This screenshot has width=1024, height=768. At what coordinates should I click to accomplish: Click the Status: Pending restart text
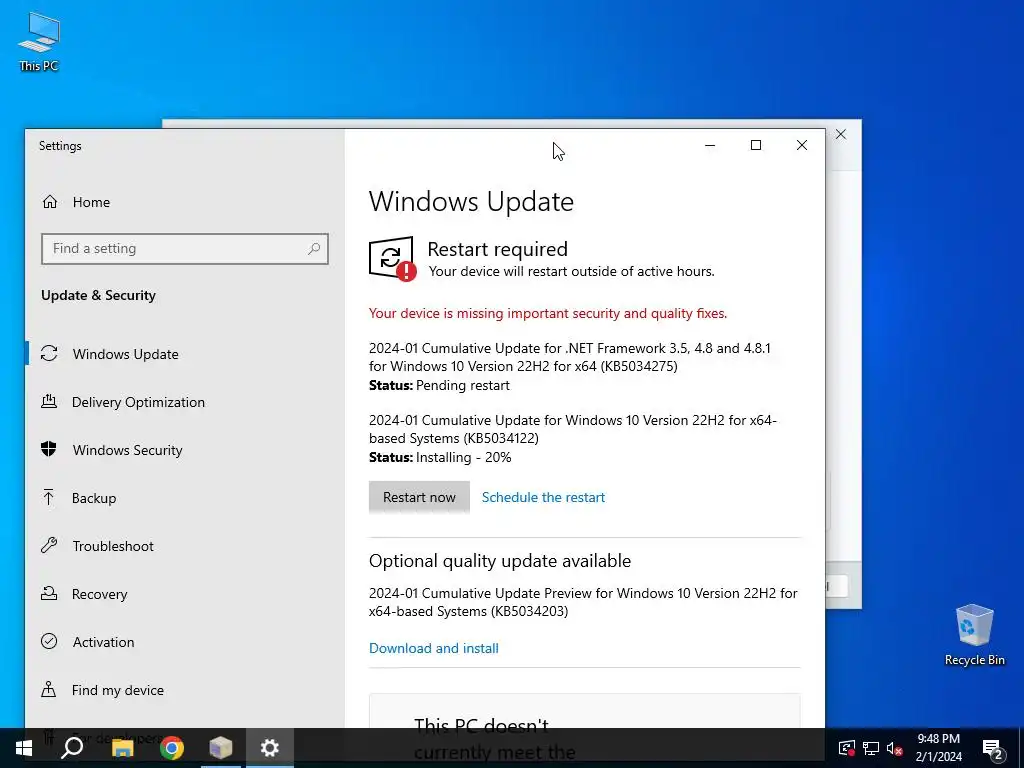pyautogui.click(x=439, y=385)
